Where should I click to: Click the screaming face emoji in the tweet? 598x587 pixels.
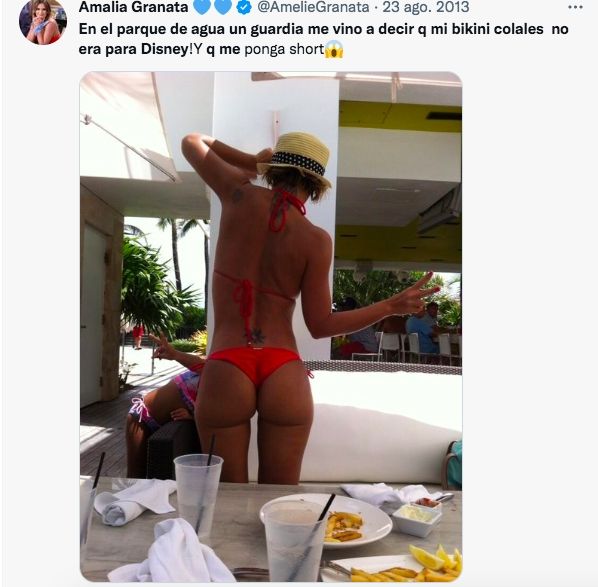pos(334,50)
